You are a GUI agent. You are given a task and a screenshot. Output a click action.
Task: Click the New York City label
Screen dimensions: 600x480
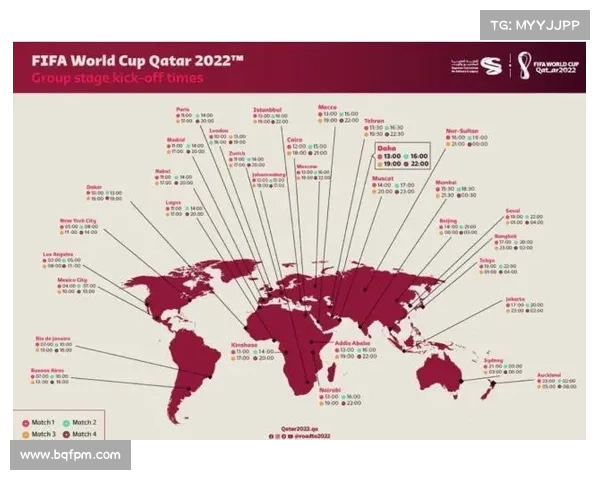coord(78,221)
